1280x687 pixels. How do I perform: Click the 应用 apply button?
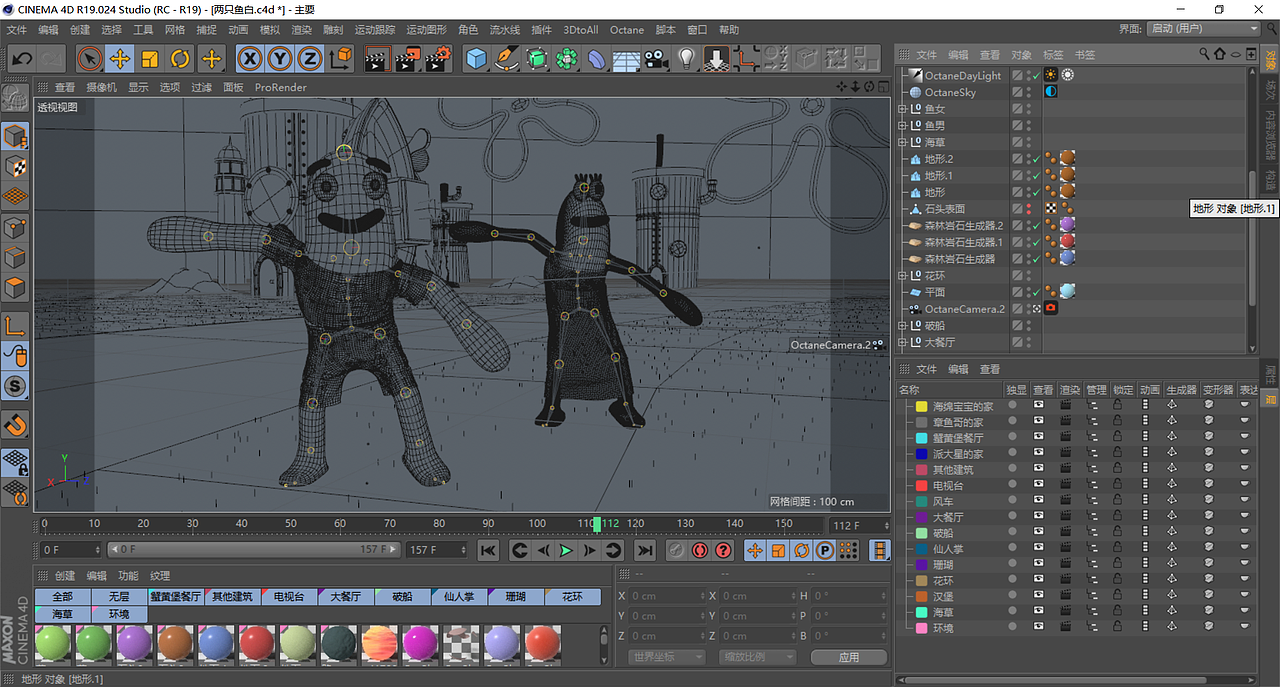click(x=849, y=657)
